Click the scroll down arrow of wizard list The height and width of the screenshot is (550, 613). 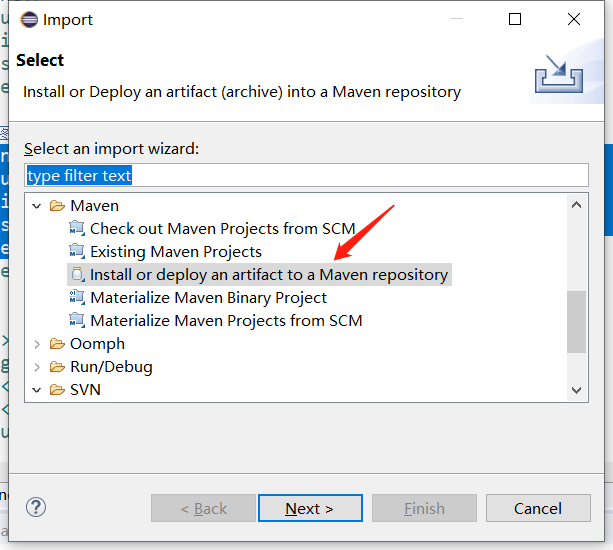pyautogui.click(x=576, y=390)
